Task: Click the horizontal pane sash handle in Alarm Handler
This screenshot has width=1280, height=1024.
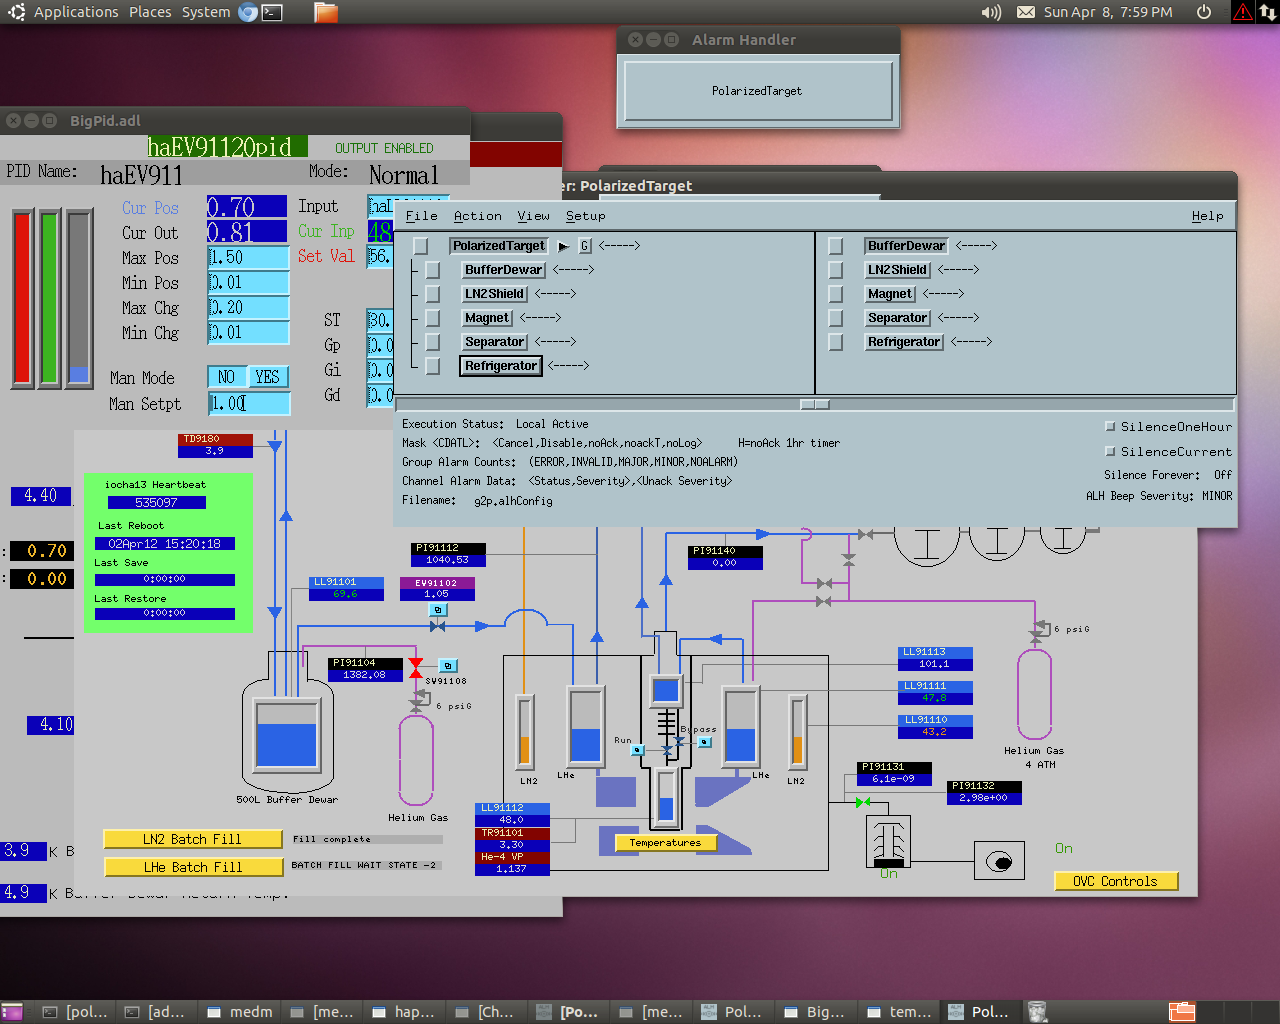Action: click(815, 404)
